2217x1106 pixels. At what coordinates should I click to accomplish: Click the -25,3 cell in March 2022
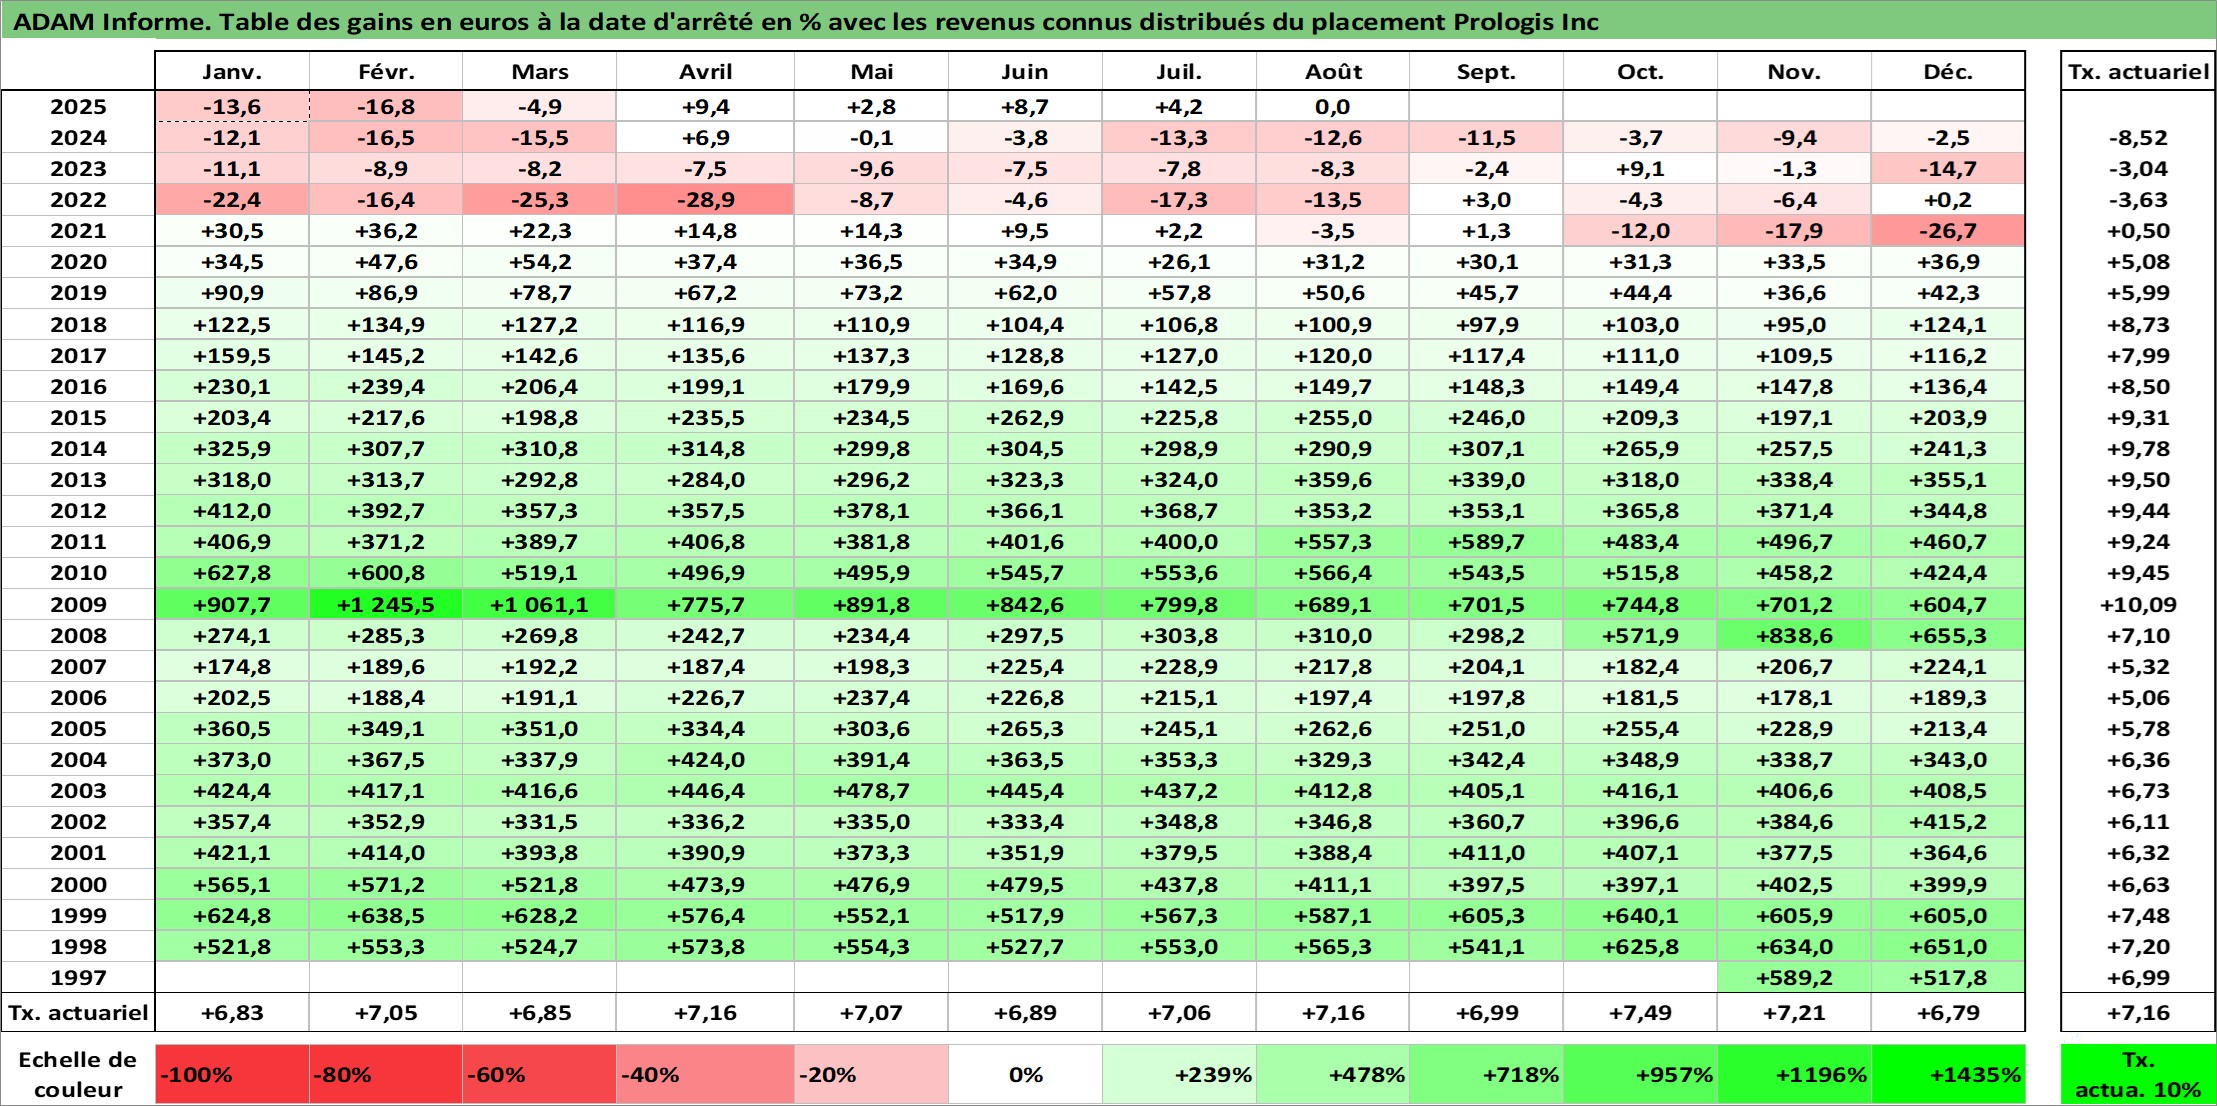click(x=539, y=200)
